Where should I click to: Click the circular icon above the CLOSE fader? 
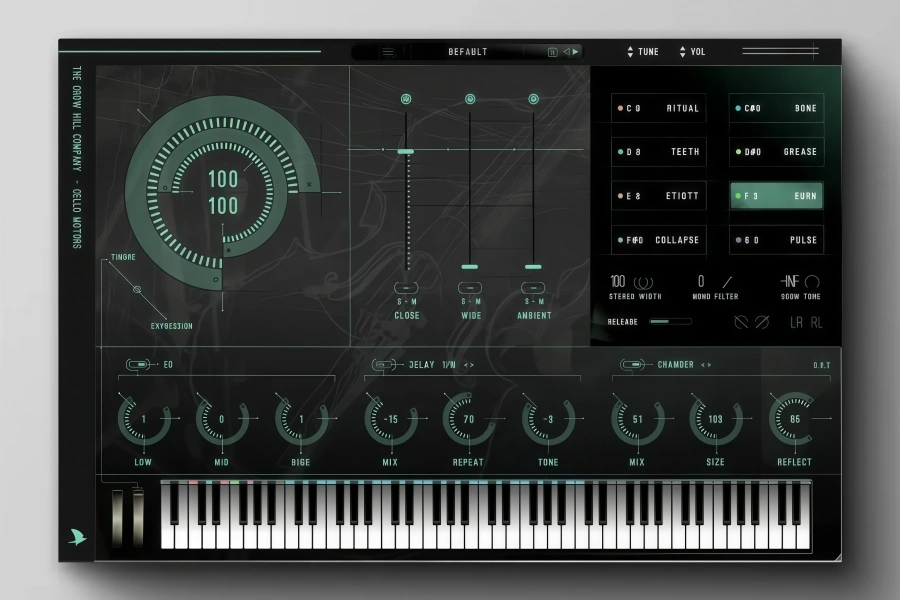(x=406, y=99)
